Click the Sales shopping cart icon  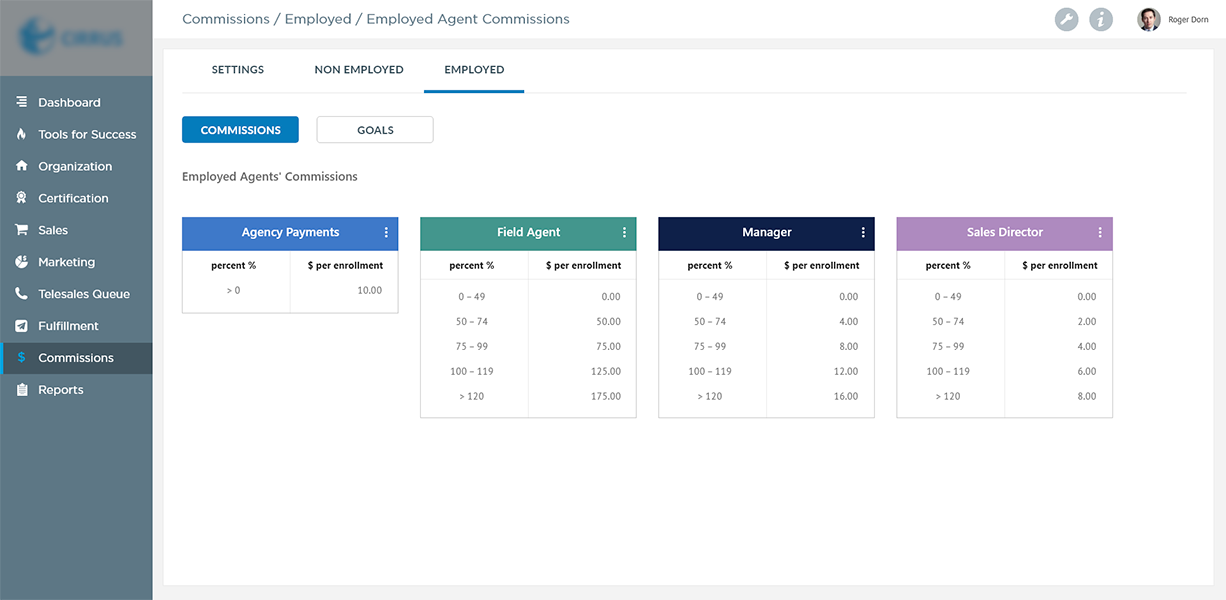21,230
